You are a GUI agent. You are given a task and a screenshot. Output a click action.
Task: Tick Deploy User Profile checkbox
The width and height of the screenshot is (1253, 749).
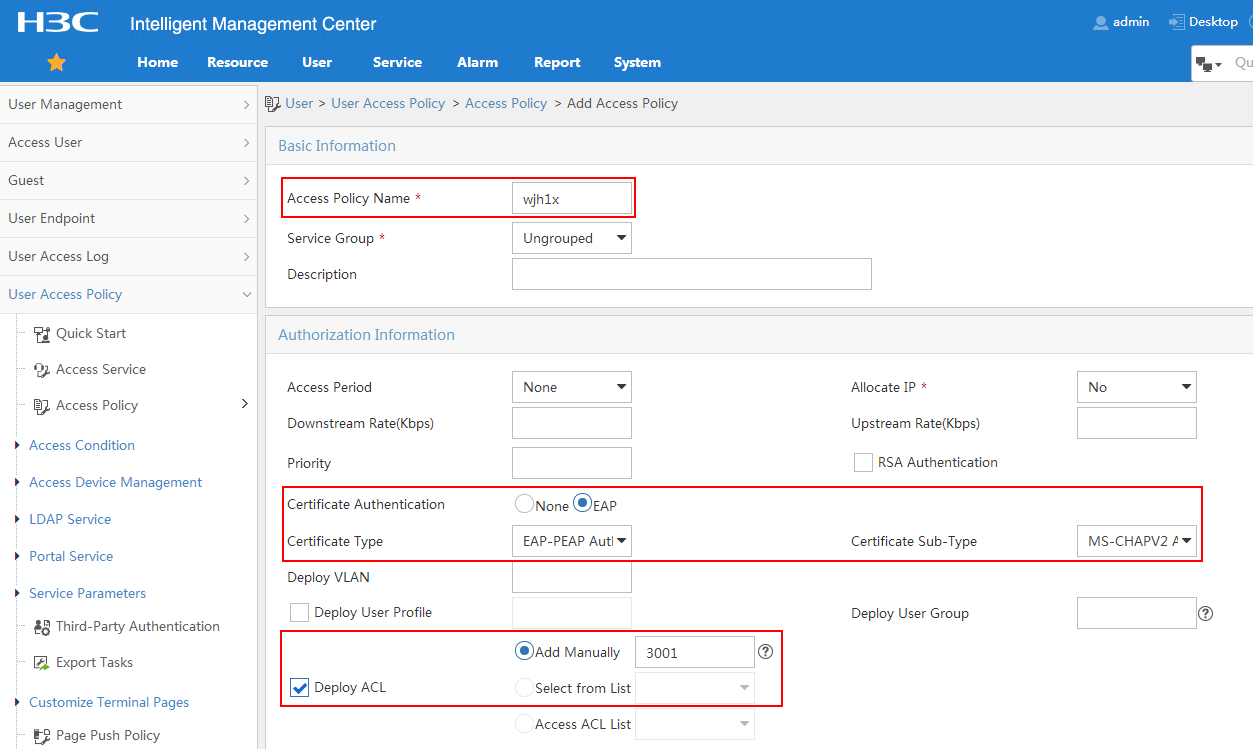[x=299, y=612]
